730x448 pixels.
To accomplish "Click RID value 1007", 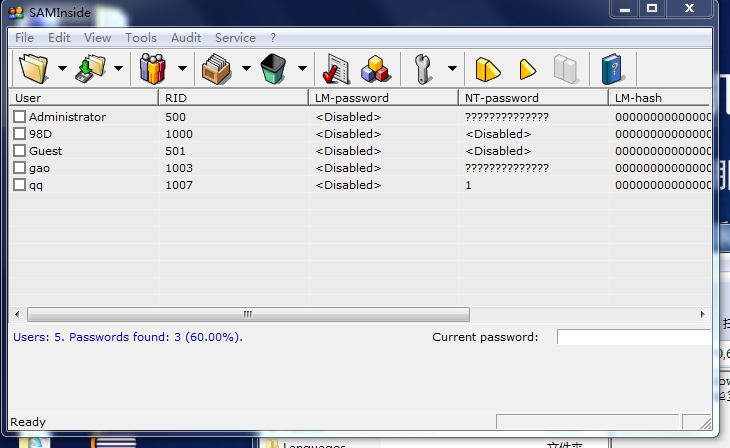I will tap(179, 185).
